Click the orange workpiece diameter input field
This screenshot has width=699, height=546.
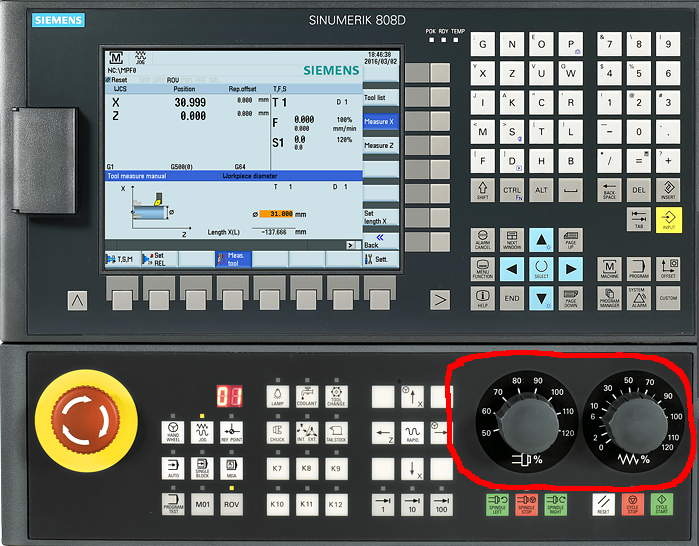click(x=276, y=214)
